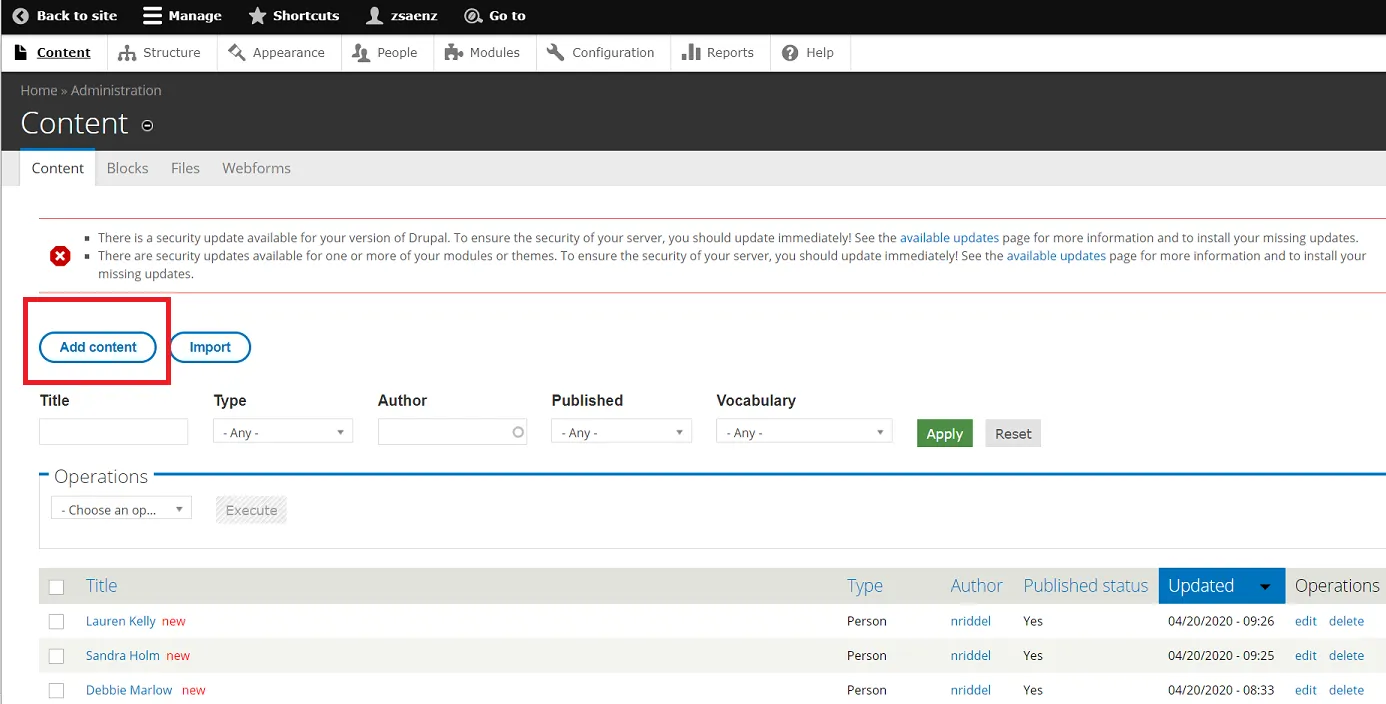Open the Reports admin section
This screenshot has height=704, width=1386.
728,52
